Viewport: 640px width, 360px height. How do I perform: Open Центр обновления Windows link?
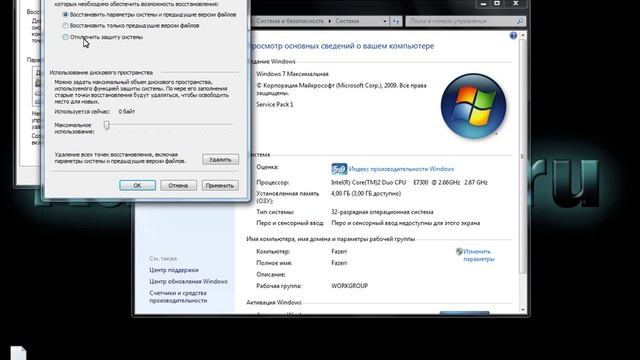(x=188, y=282)
